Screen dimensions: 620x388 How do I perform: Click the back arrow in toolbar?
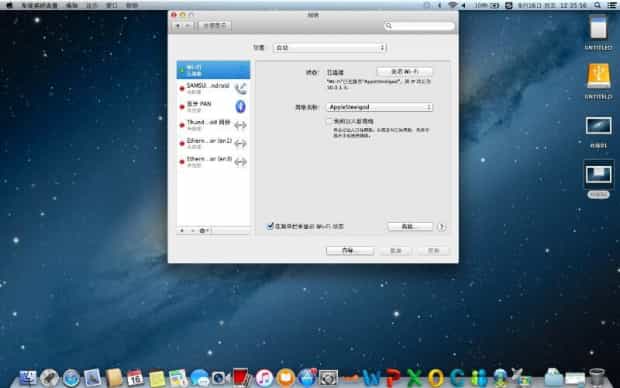click(178, 26)
